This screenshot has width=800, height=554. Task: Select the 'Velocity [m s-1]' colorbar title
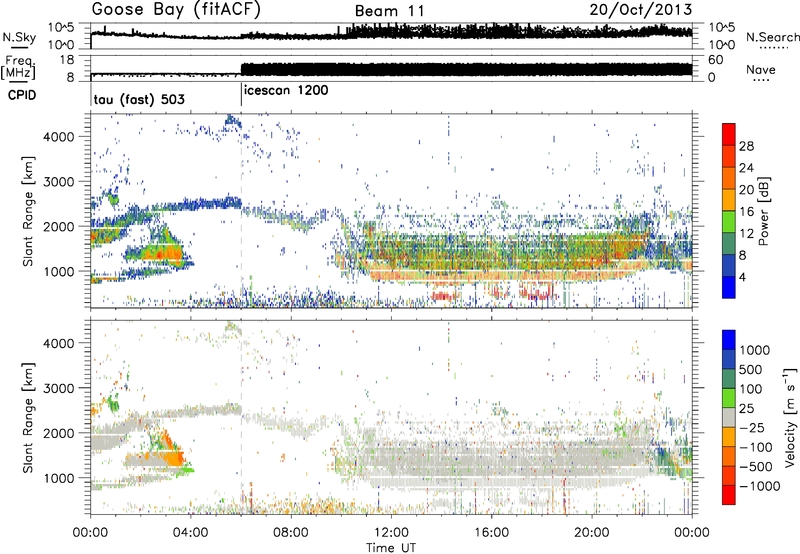[790, 417]
